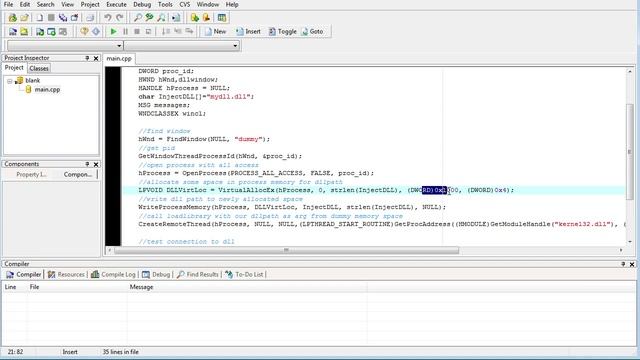Open the File menu
This screenshot has width=640, height=360.
(8, 4)
